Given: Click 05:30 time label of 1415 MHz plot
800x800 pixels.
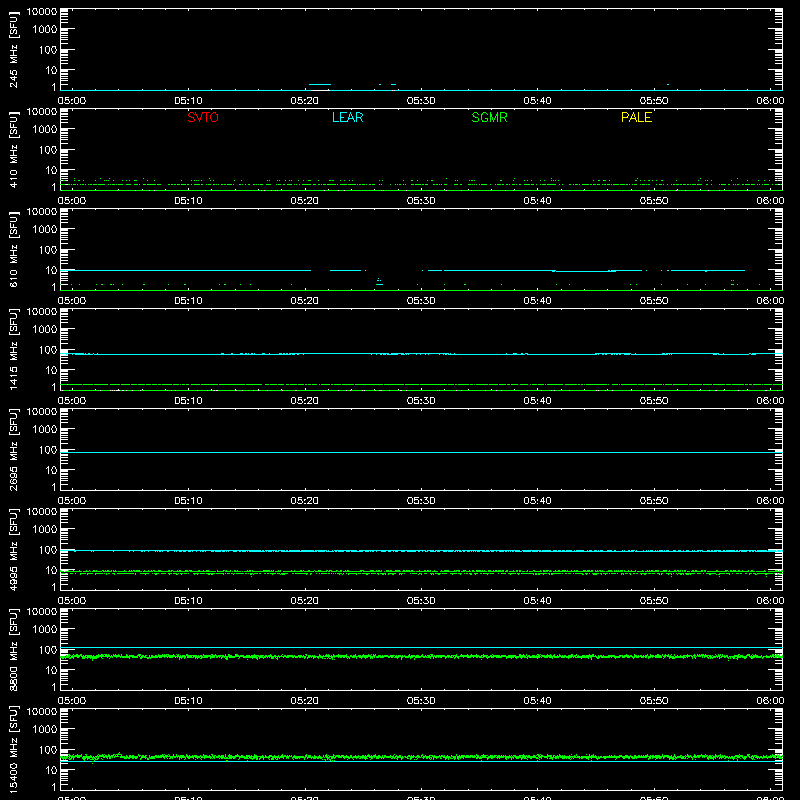Looking at the screenshot, I should pos(421,401).
